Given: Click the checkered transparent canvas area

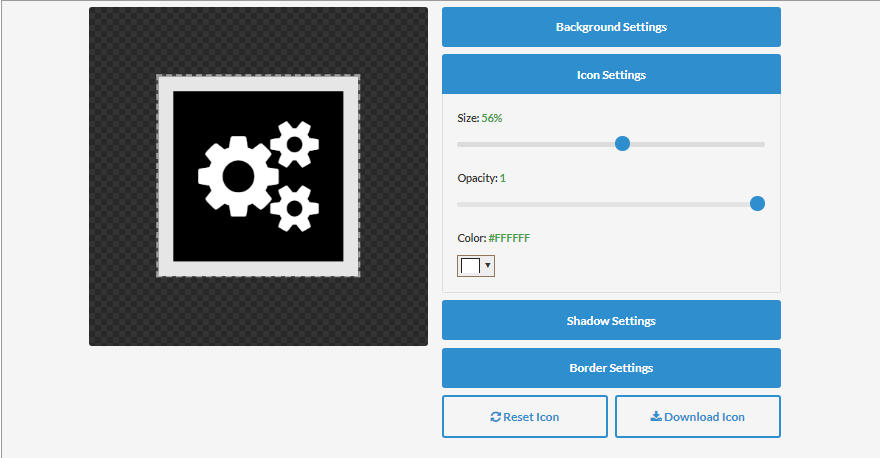Looking at the screenshot, I should tap(120, 300).
